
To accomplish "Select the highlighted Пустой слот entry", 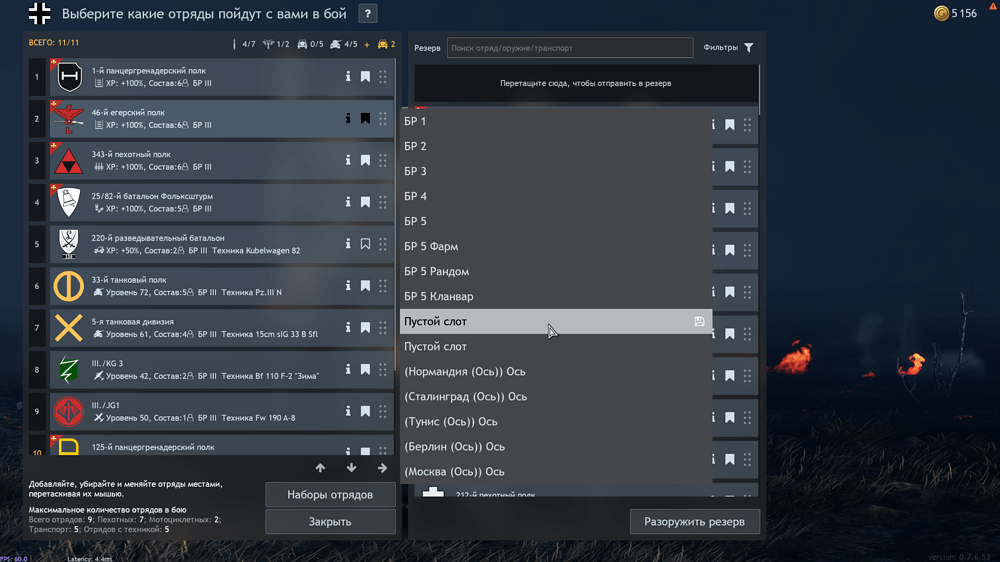I will [556, 322].
